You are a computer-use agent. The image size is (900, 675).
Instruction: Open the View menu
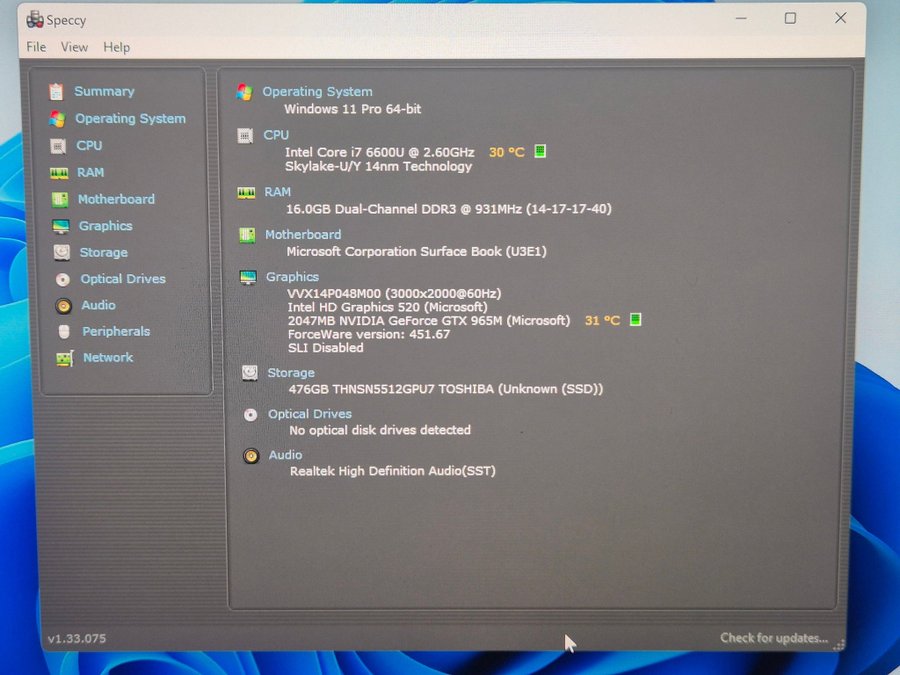74,47
